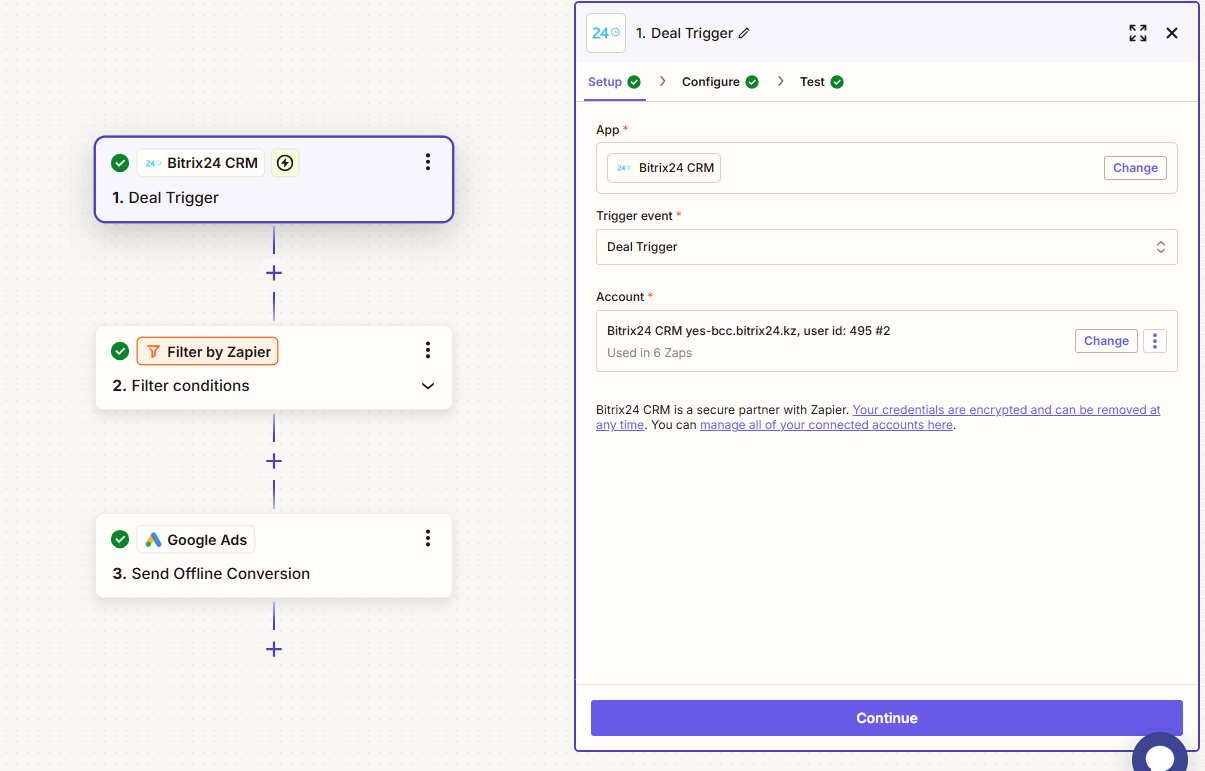This screenshot has width=1205, height=771.
Task: Open the help chat bubble
Action: (1160, 756)
